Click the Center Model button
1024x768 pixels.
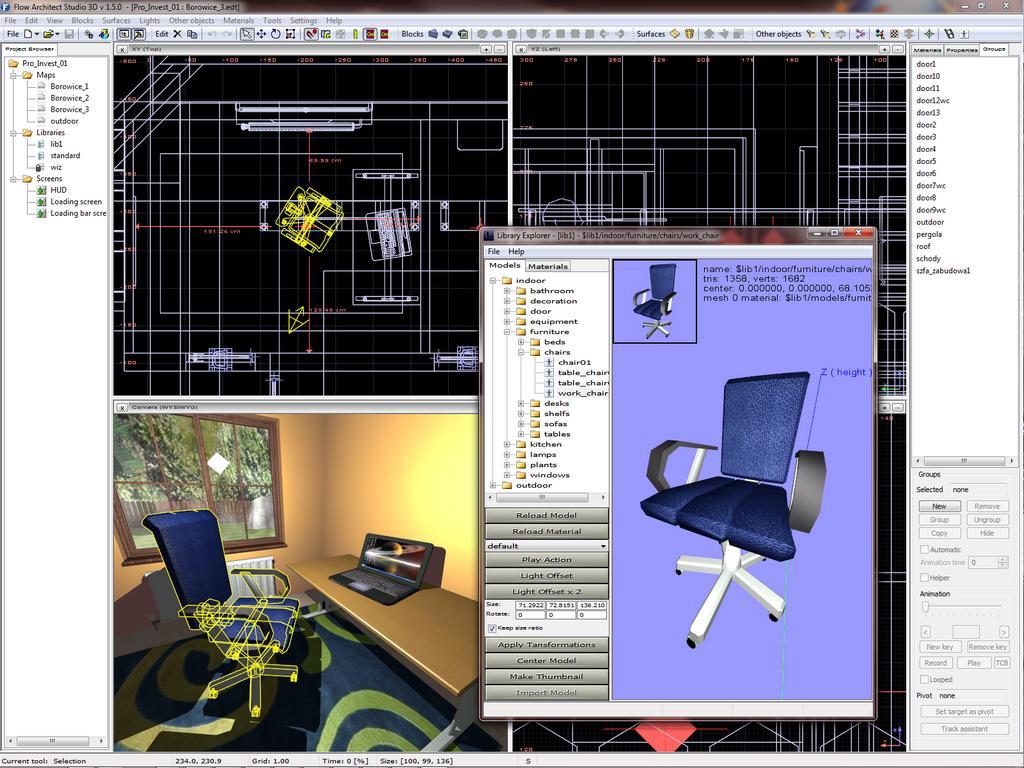click(x=547, y=660)
